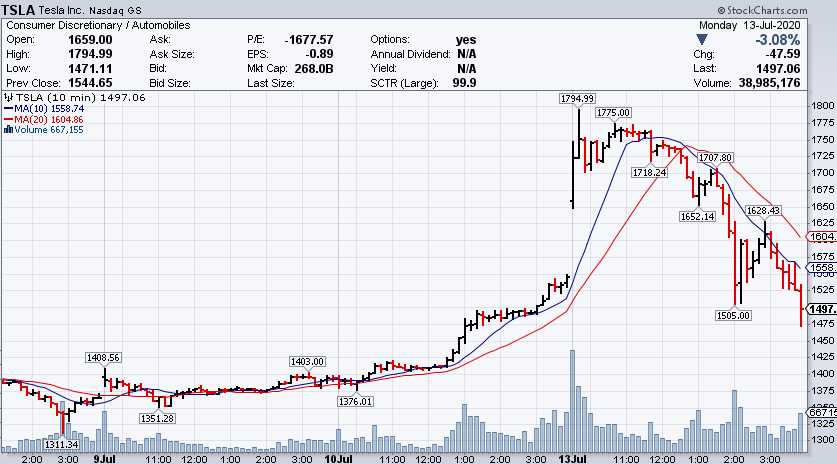This screenshot has height=464, width=837.
Task: Click the red MA(20) legend line marker
Action: click(x=6, y=118)
